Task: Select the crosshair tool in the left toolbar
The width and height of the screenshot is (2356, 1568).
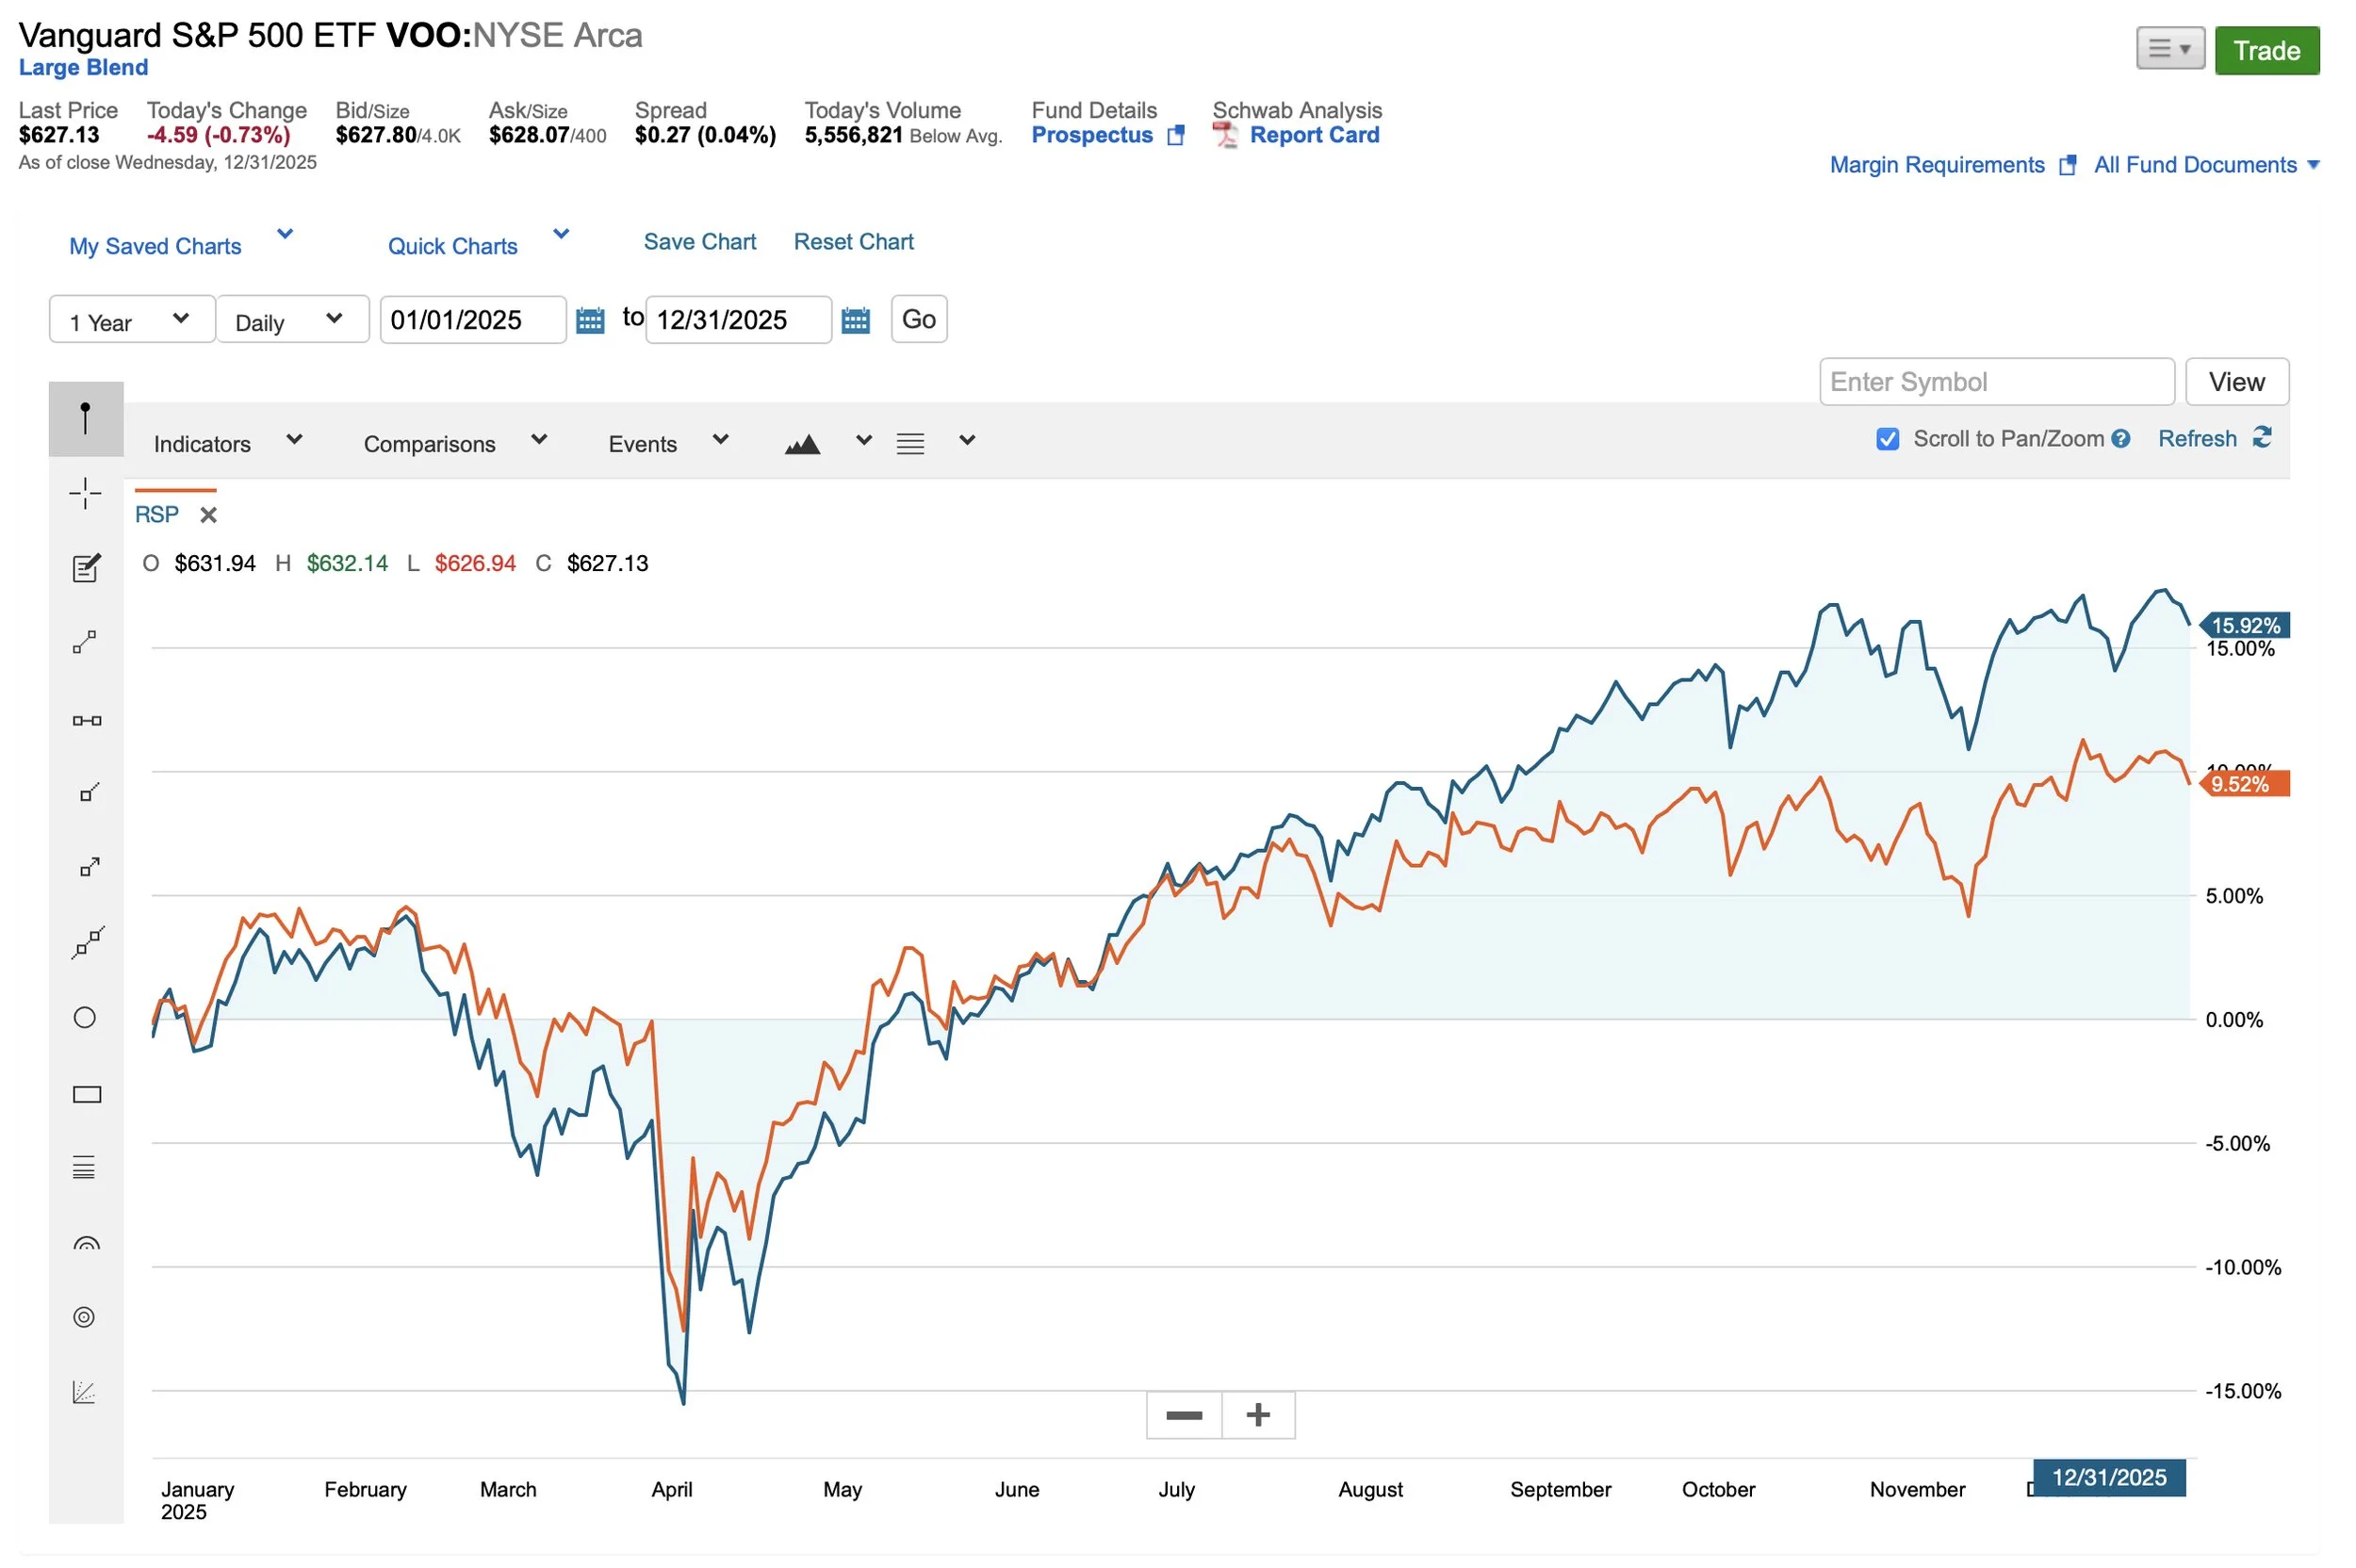Action: coord(85,493)
